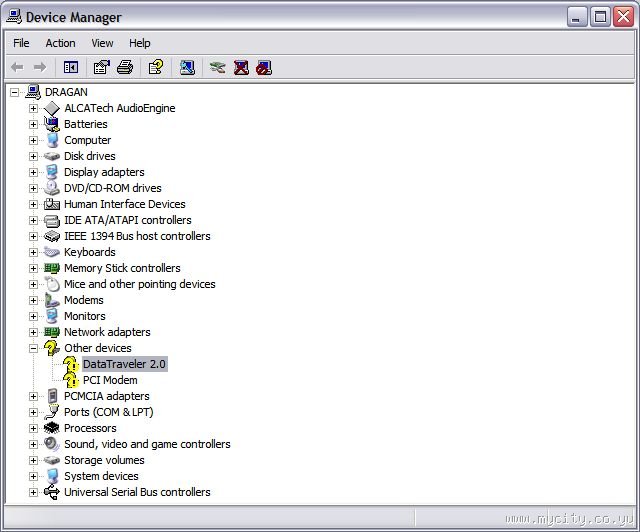This screenshot has height=532, width=640.
Task: Toggle the console tree pane icon
Action: point(71,67)
